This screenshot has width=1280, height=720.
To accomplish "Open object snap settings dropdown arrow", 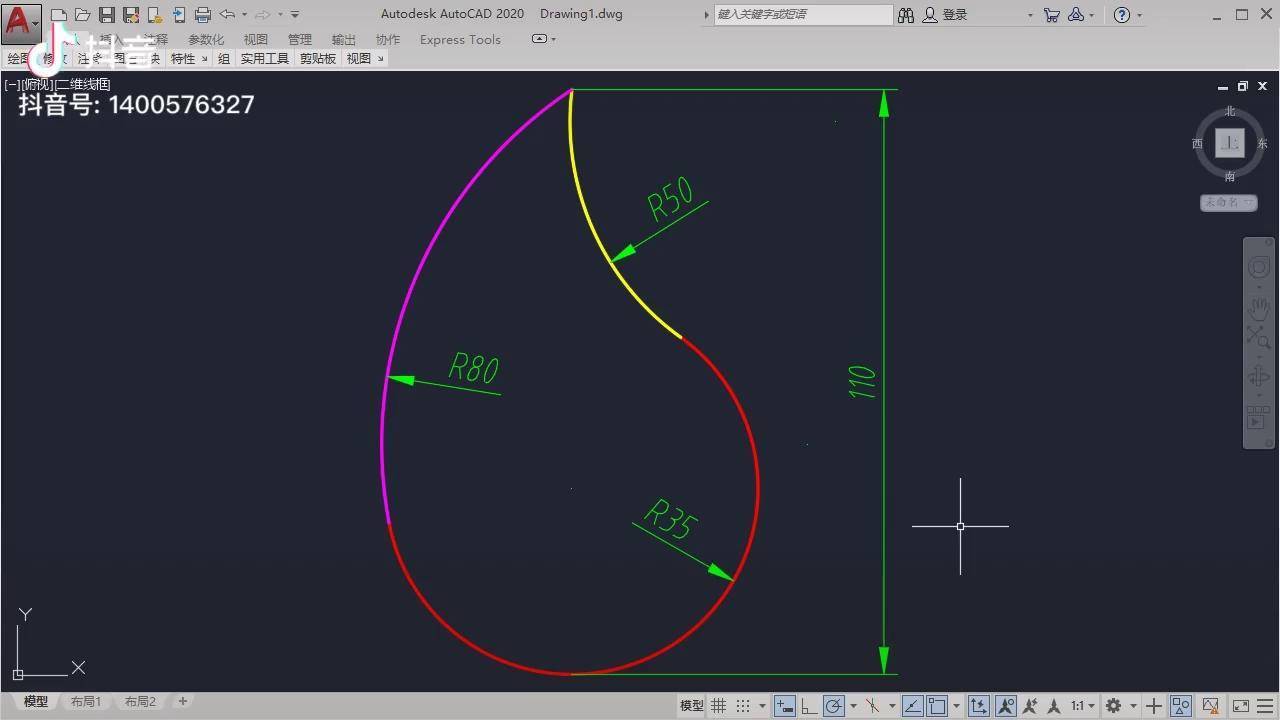I will tap(956, 706).
